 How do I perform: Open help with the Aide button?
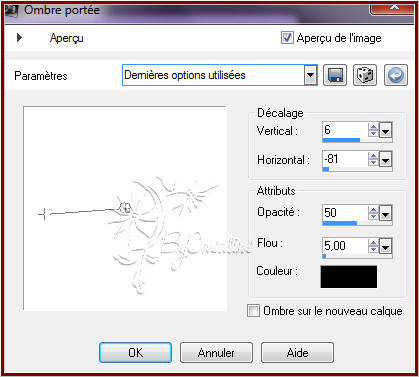click(x=297, y=352)
